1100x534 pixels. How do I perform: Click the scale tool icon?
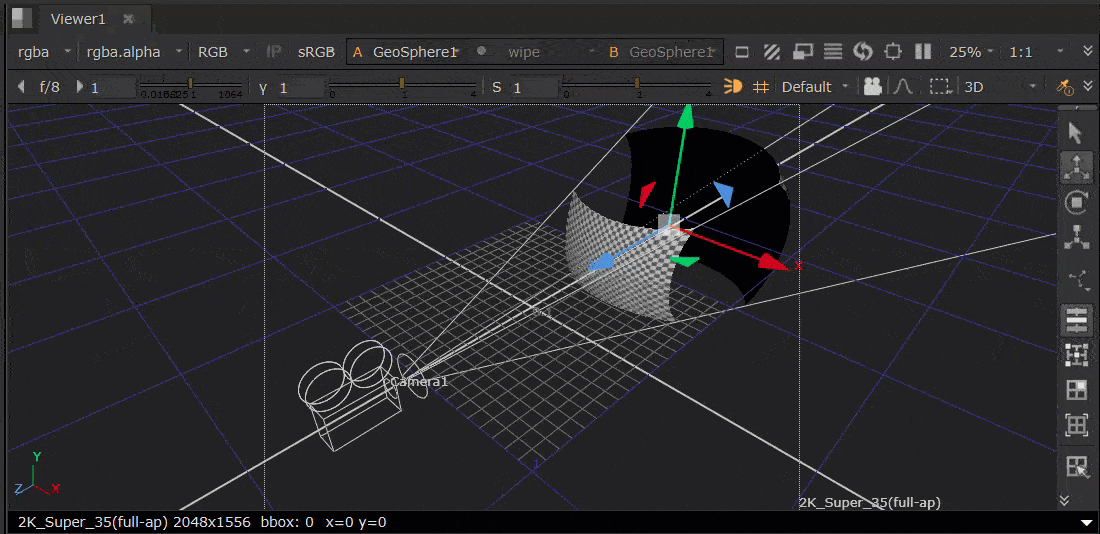[1076, 239]
